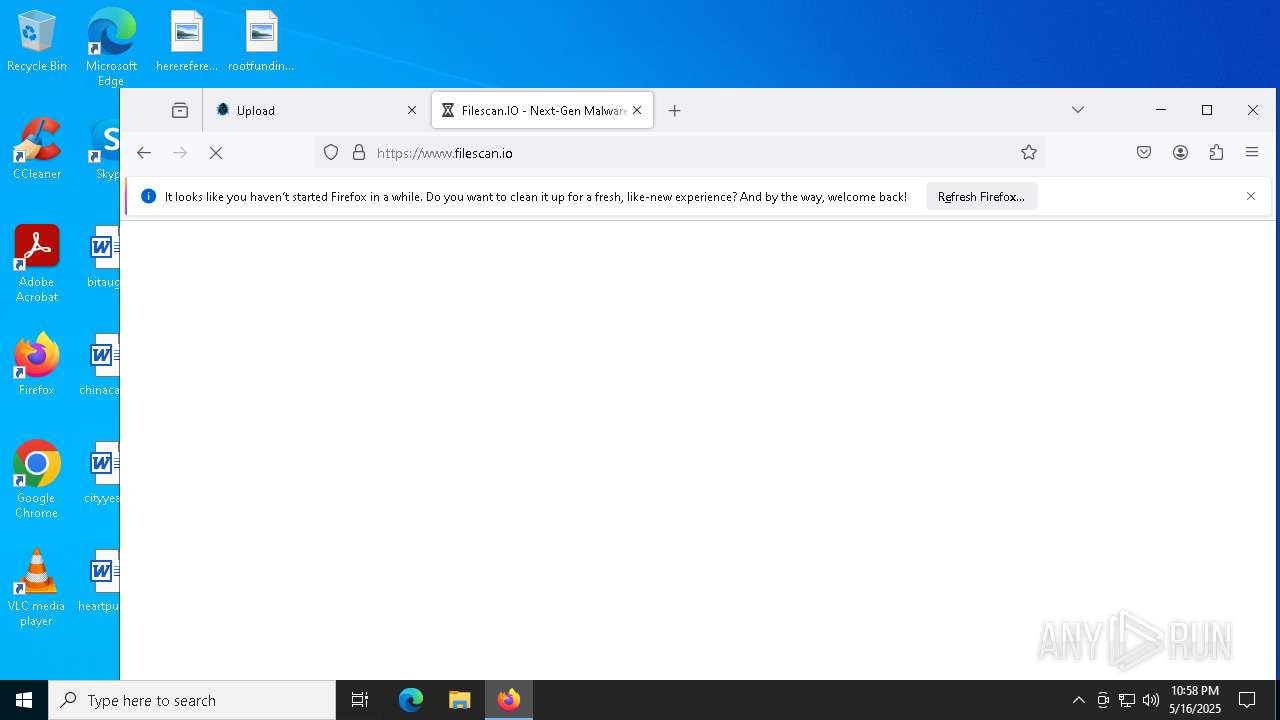
Task: Bookmark this page with star icon
Action: pyautogui.click(x=1029, y=152)
